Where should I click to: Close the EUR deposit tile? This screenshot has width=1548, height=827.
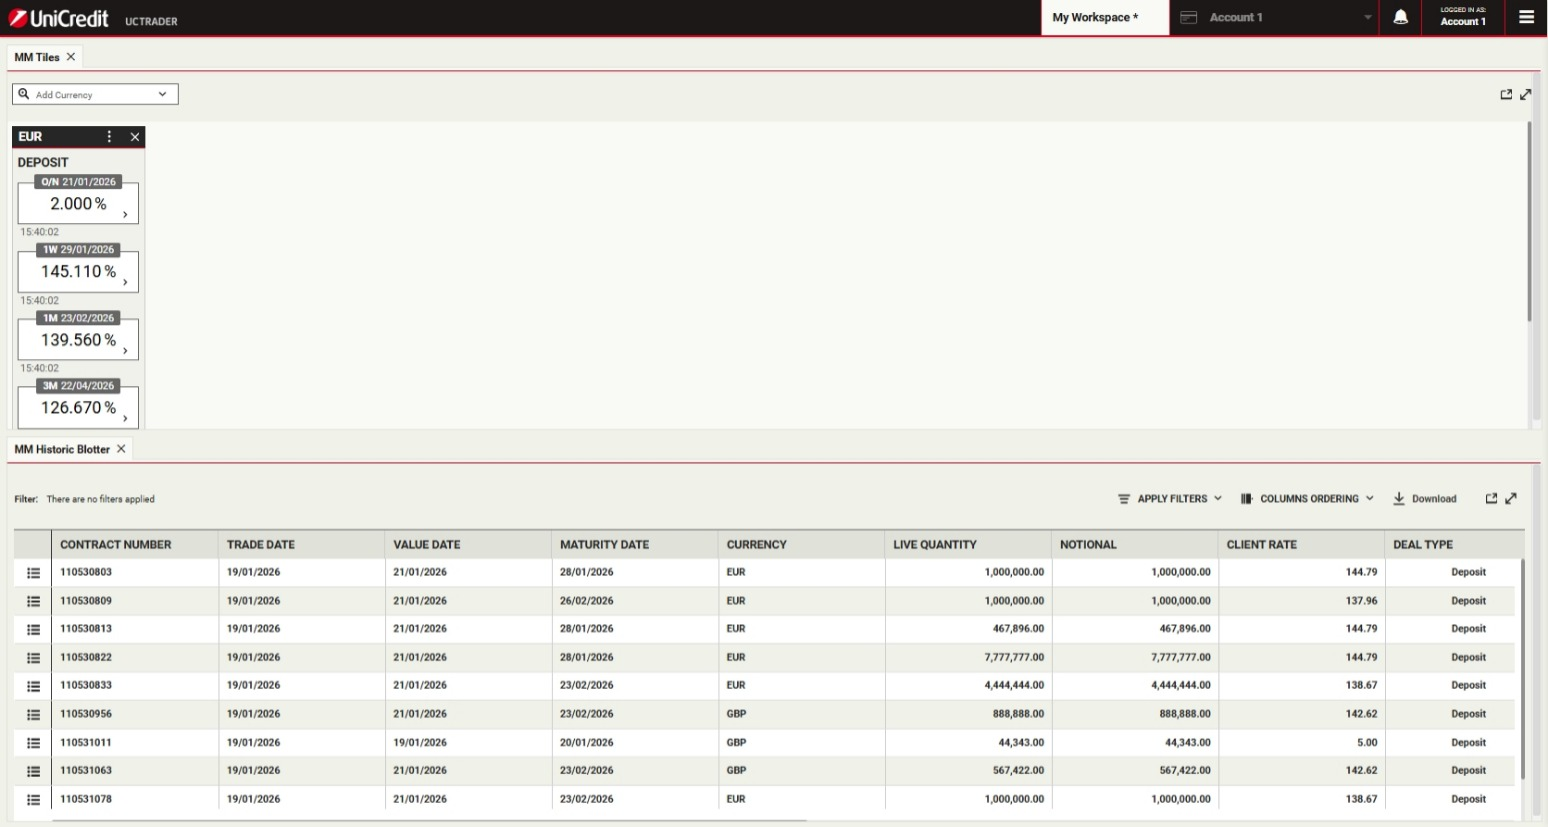(x=135, y=137)
